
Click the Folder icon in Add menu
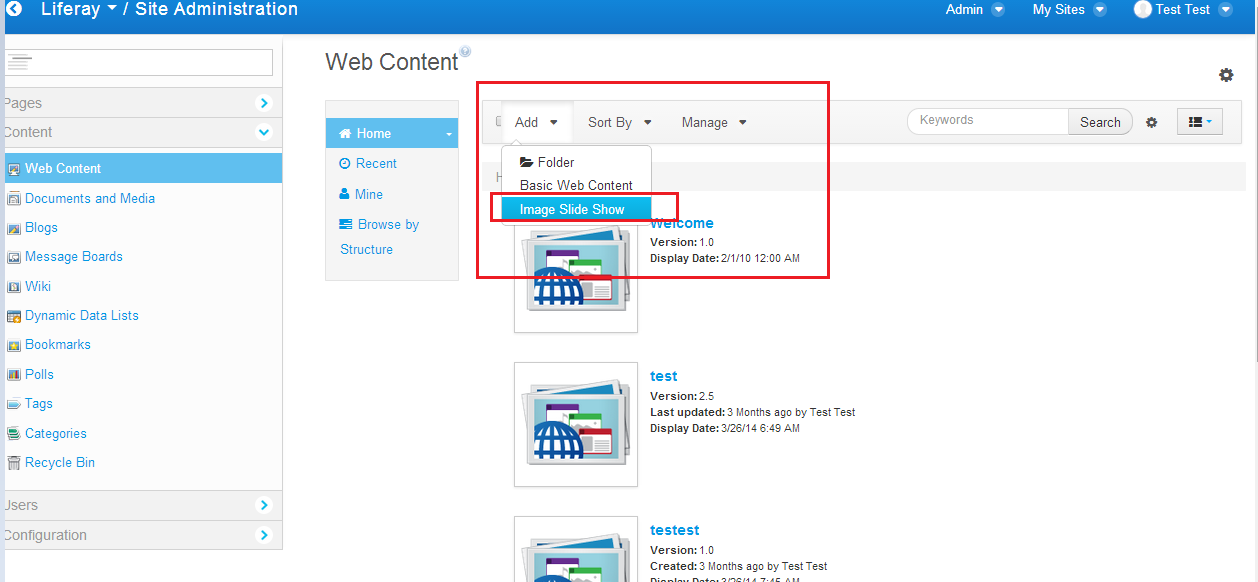(526, 162)
